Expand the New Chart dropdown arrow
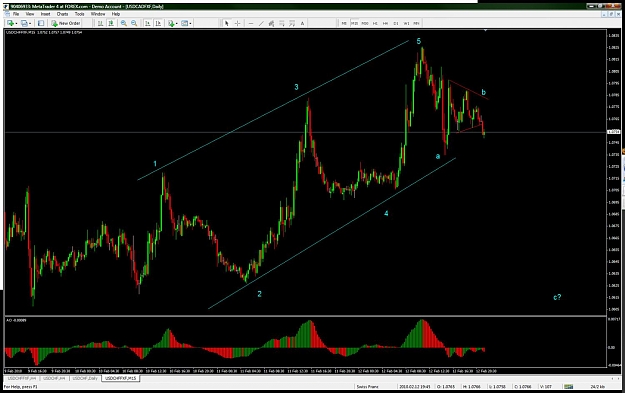This screenshot has width=625, height=393. 16,24
